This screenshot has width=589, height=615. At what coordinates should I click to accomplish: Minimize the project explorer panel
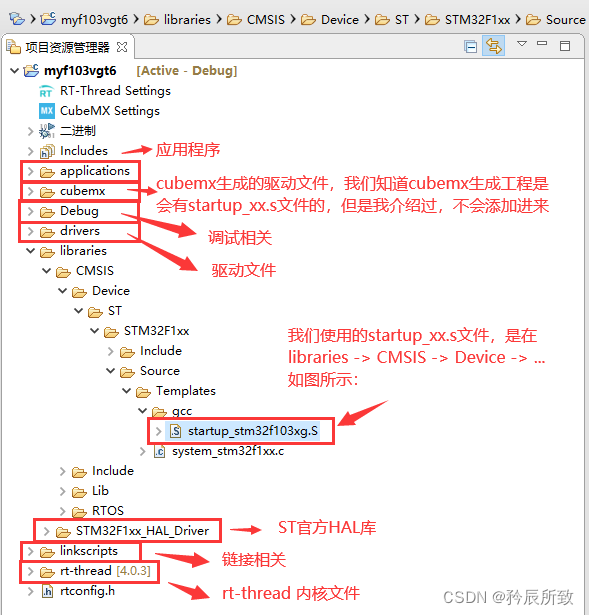coord(542,43)
